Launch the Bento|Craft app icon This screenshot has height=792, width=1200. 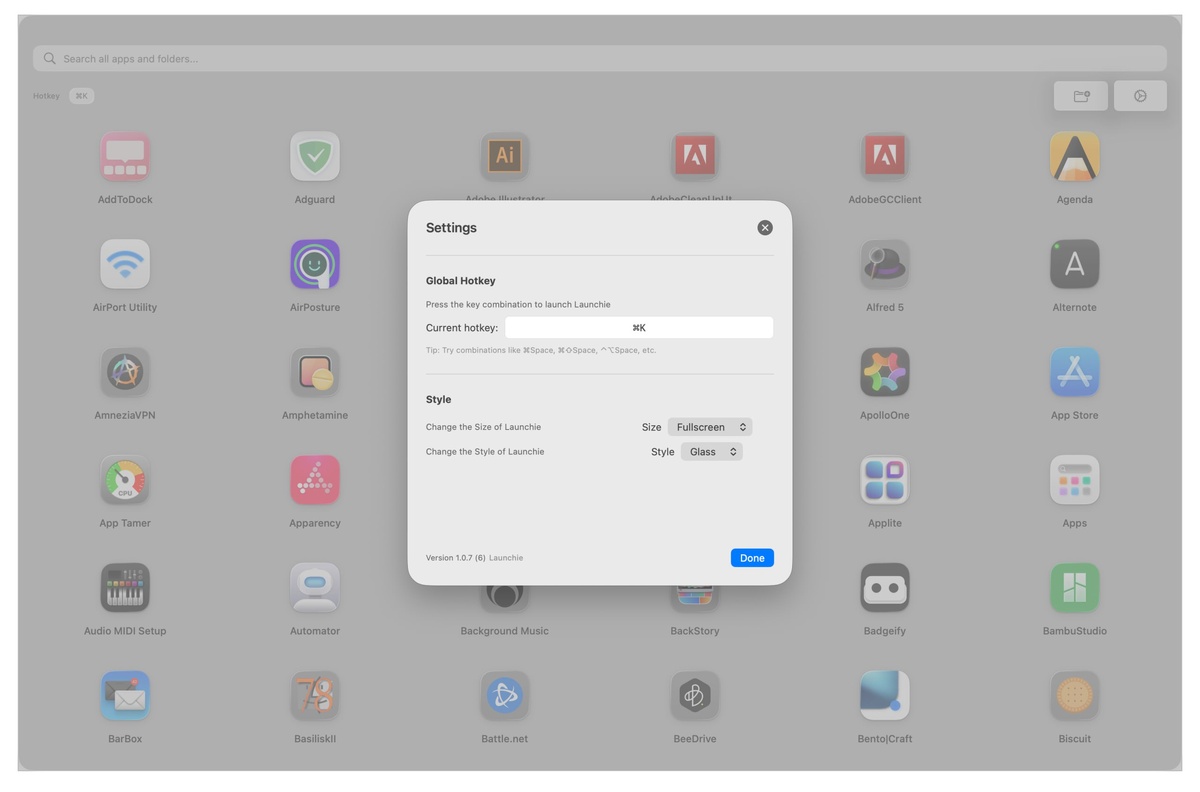coord(885,697)
